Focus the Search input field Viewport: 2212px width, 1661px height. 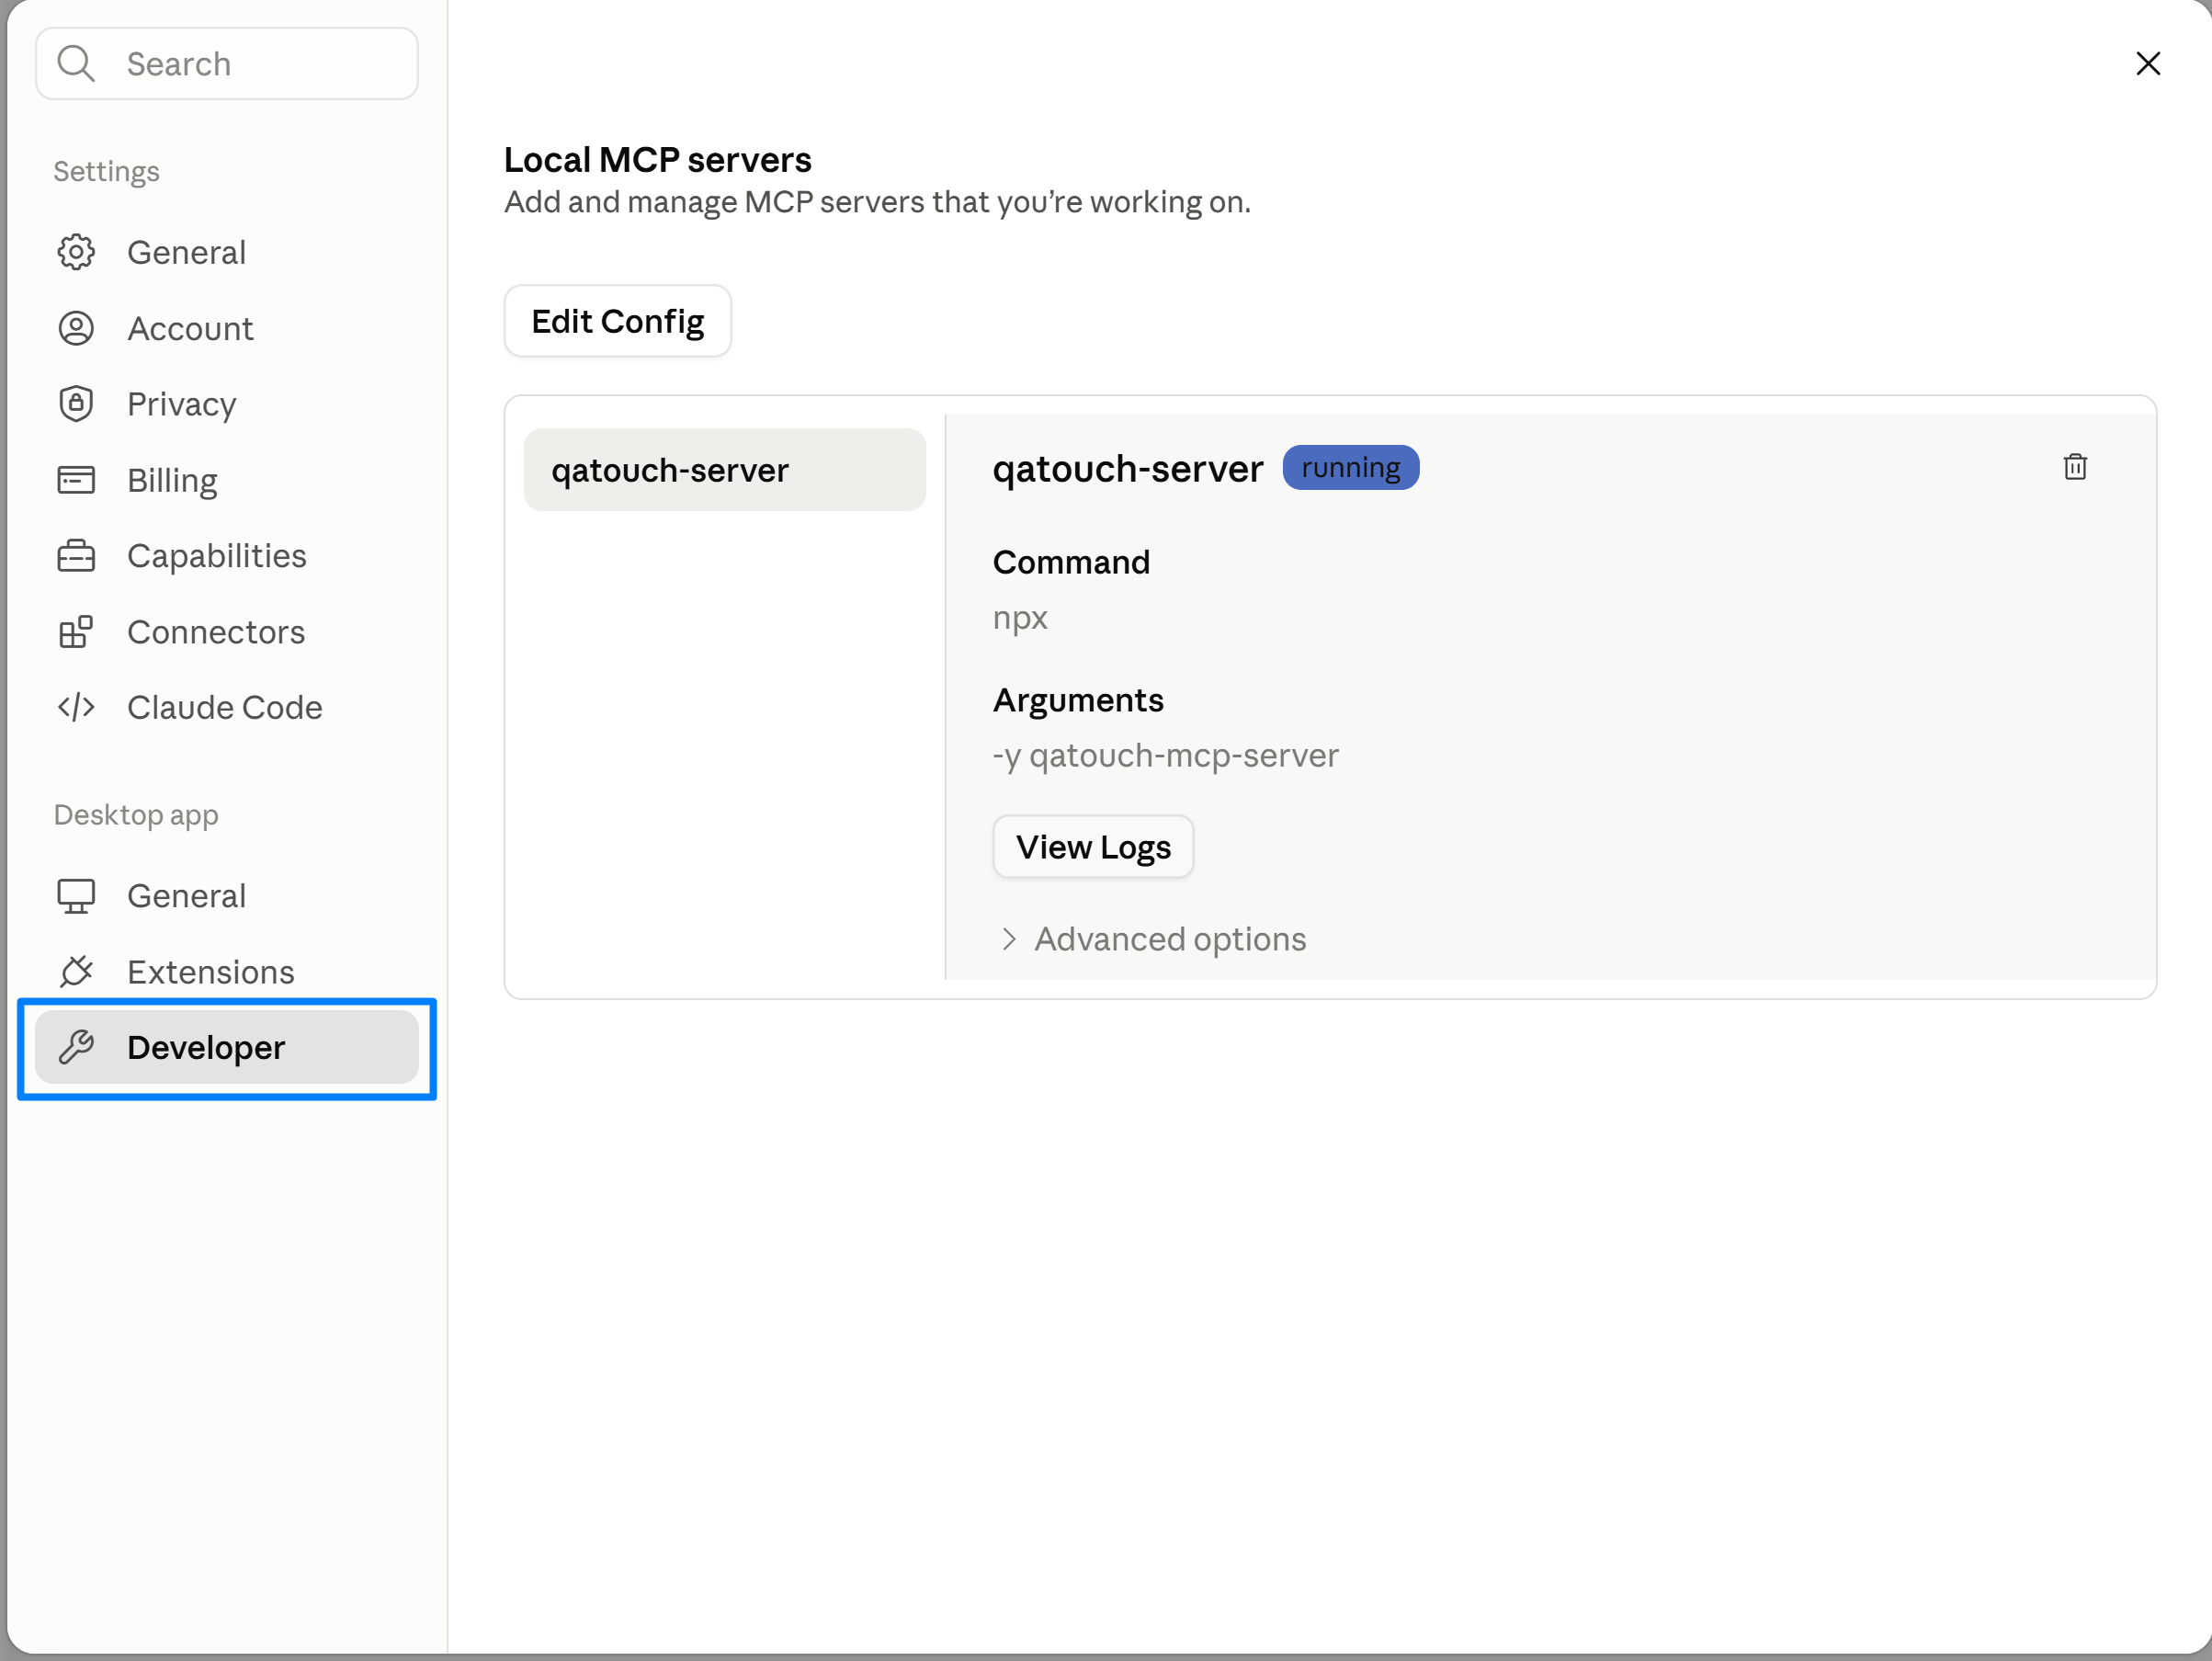pyautogui.click(x=227, y=63)
